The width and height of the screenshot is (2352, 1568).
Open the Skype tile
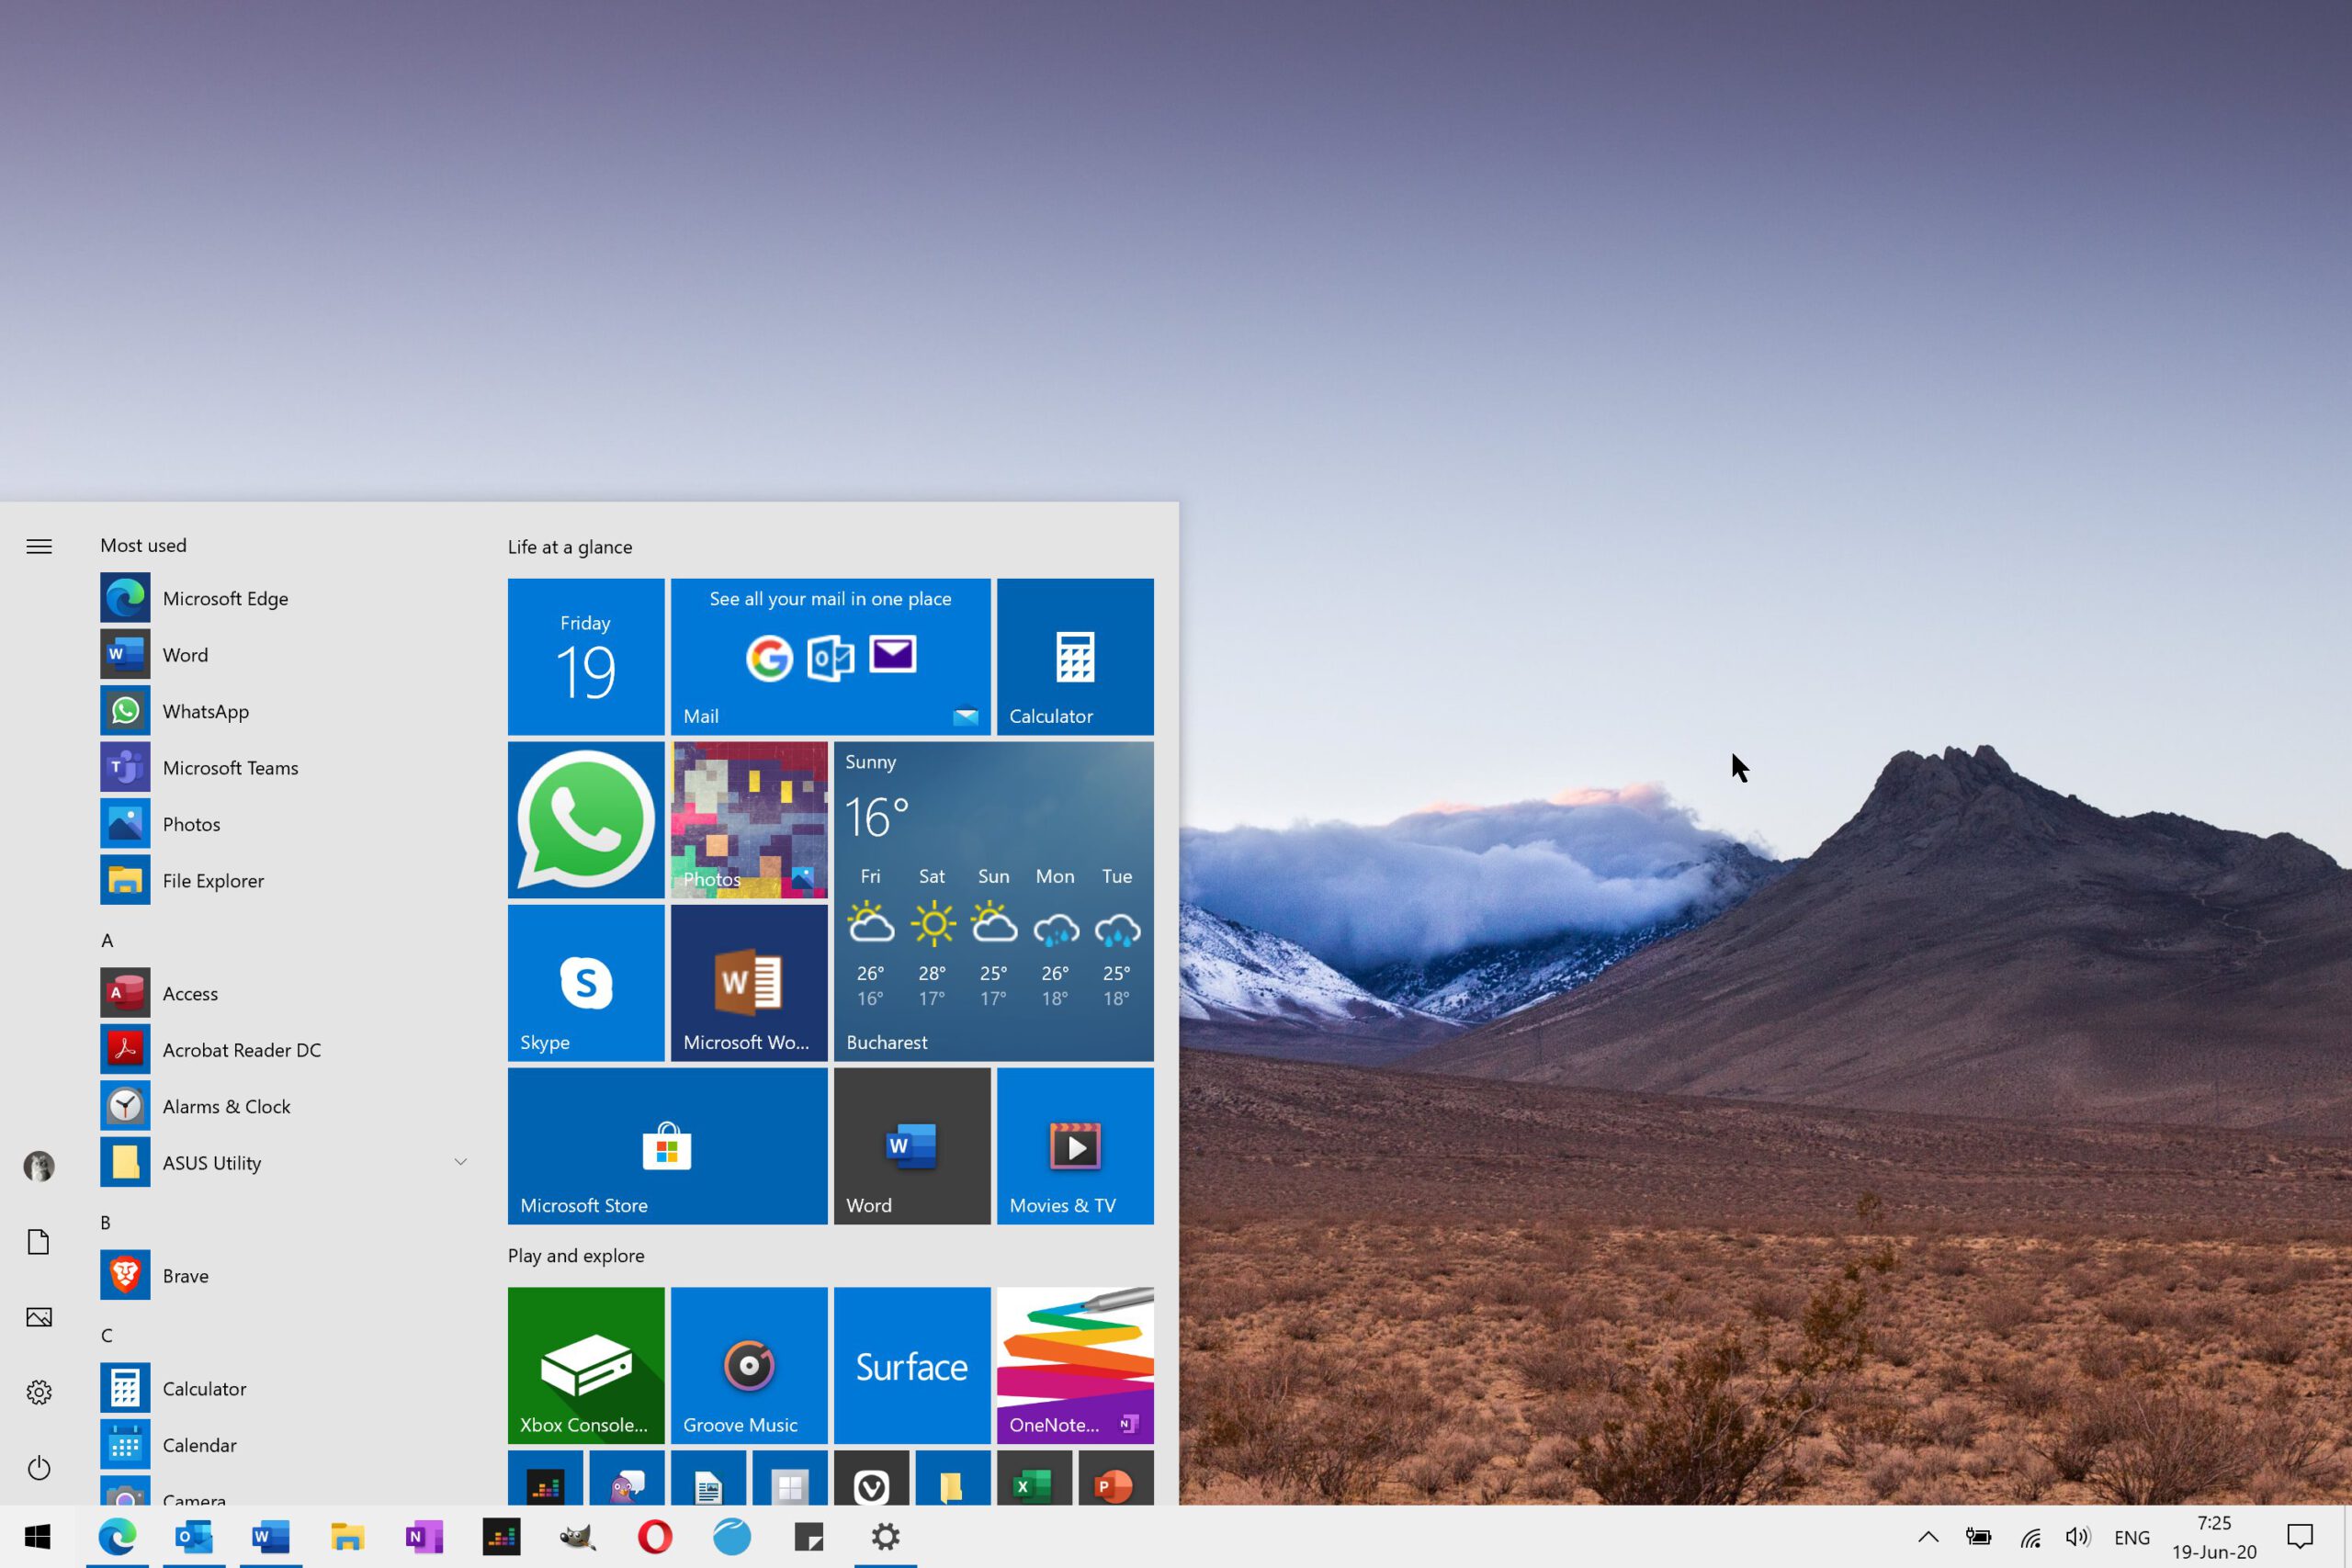click(x=586, y=983)
